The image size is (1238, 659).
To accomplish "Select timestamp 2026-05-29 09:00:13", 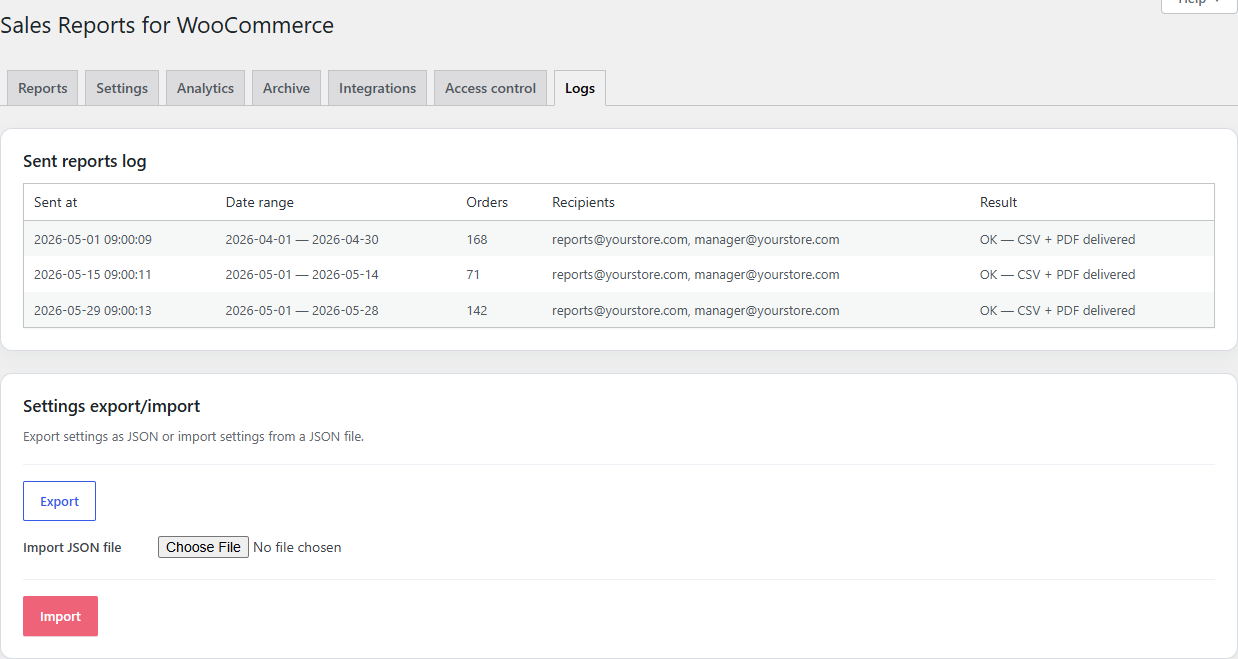I will tap(93, 311).
